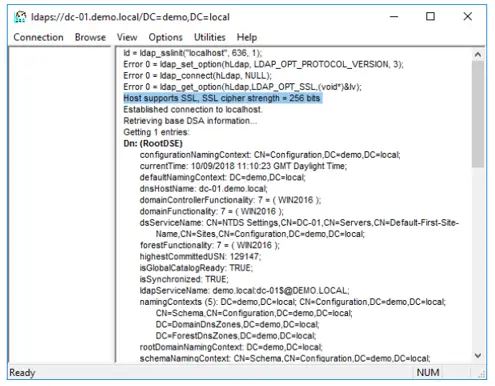Click the DC=DomainDnsZones line
The height and width of the screenshot is (386, 495).
click(x=237, y=324)
